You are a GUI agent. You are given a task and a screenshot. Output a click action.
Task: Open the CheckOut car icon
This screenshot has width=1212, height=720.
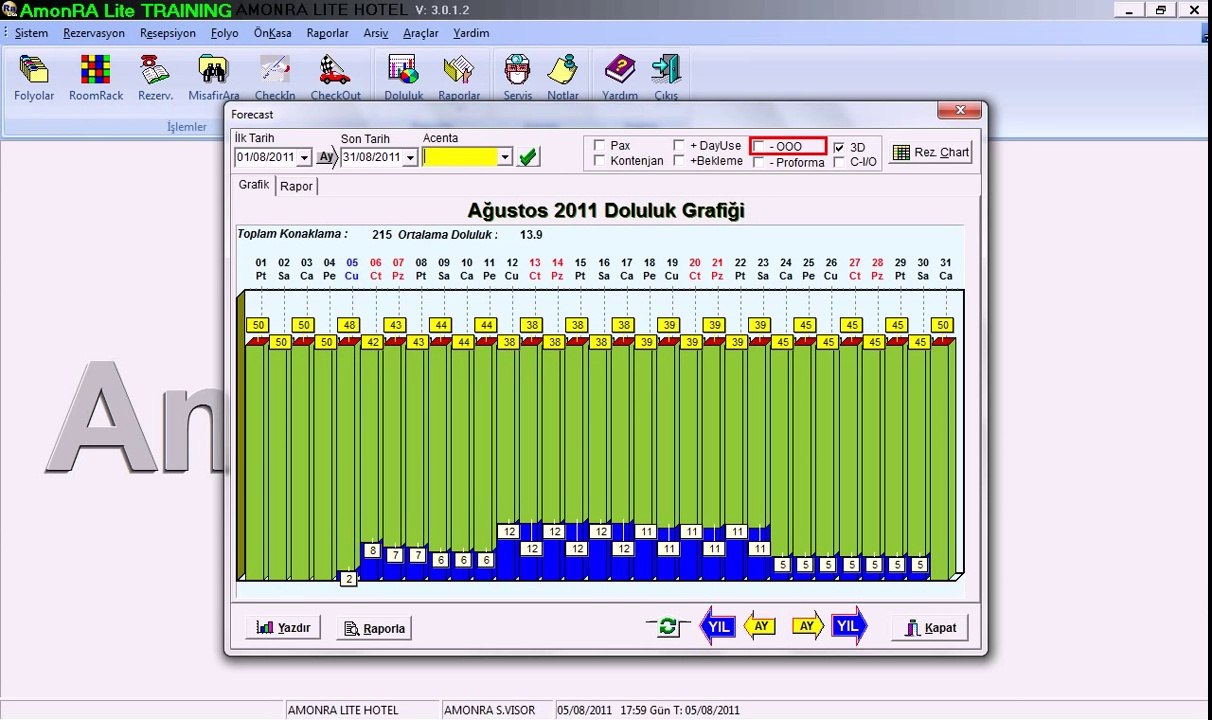click(x=335, y=77)
